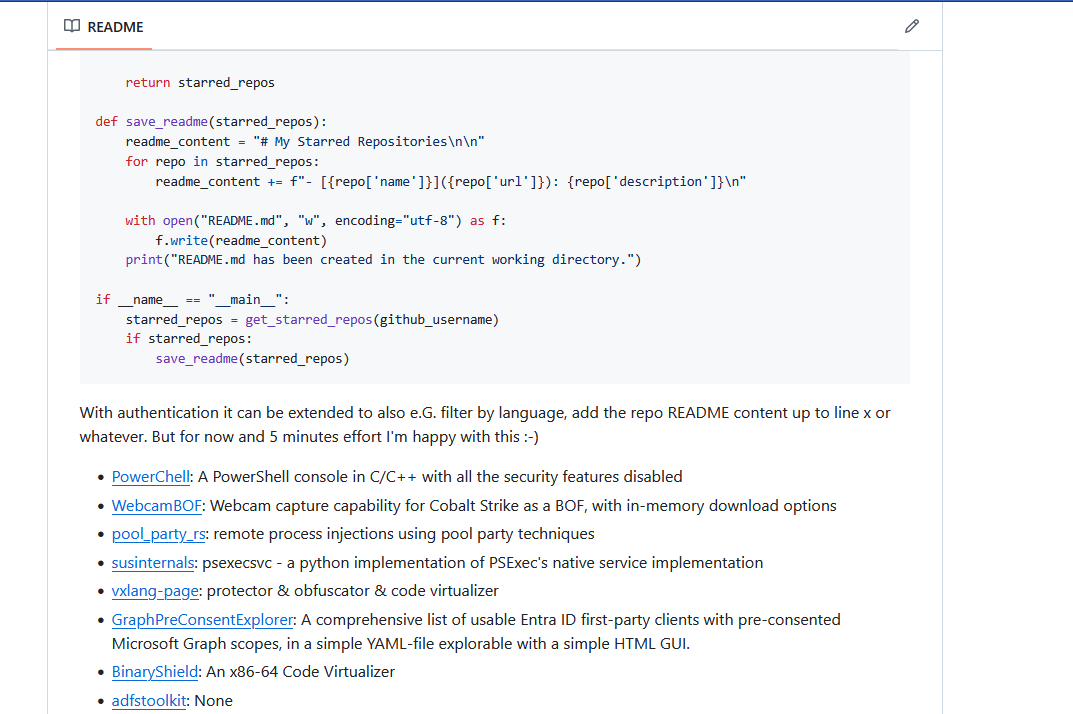Click description 'protector & obfuscator & code virtualizer'
Screen dimensions: 1073x714
[352, 591]
